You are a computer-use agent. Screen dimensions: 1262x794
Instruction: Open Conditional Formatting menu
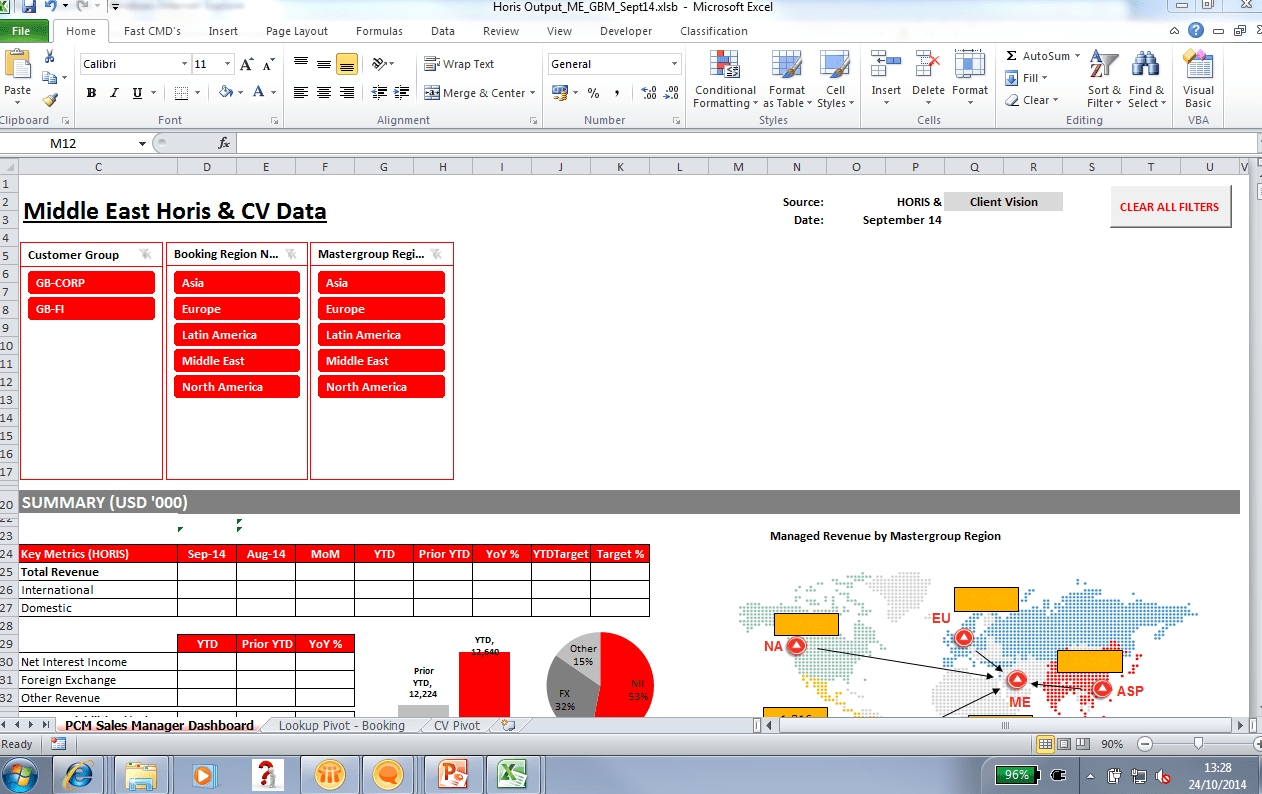tap(725, 79)
